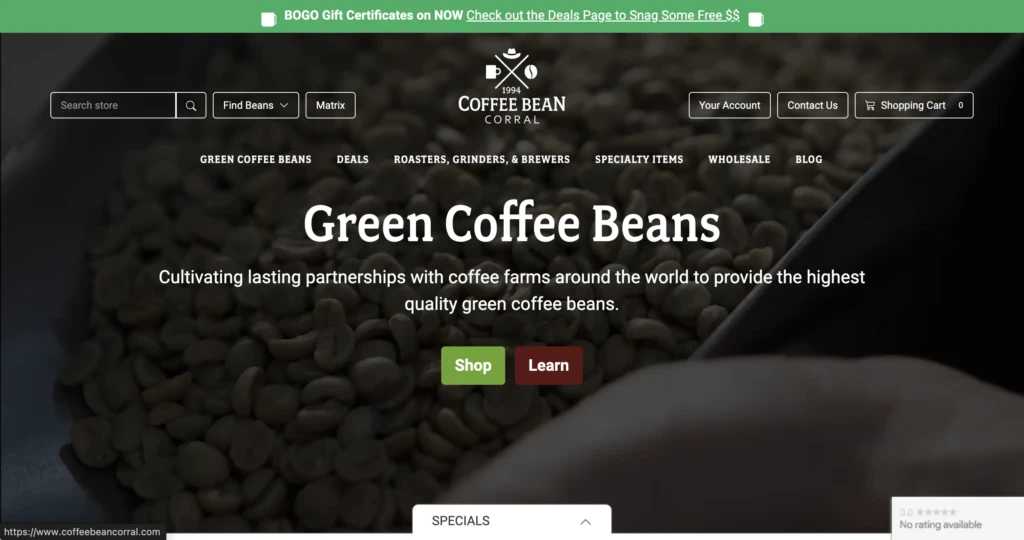The image size is (1024, 540).
Task: Open the Find Beans dropdown
Action: tap(255, 105)
